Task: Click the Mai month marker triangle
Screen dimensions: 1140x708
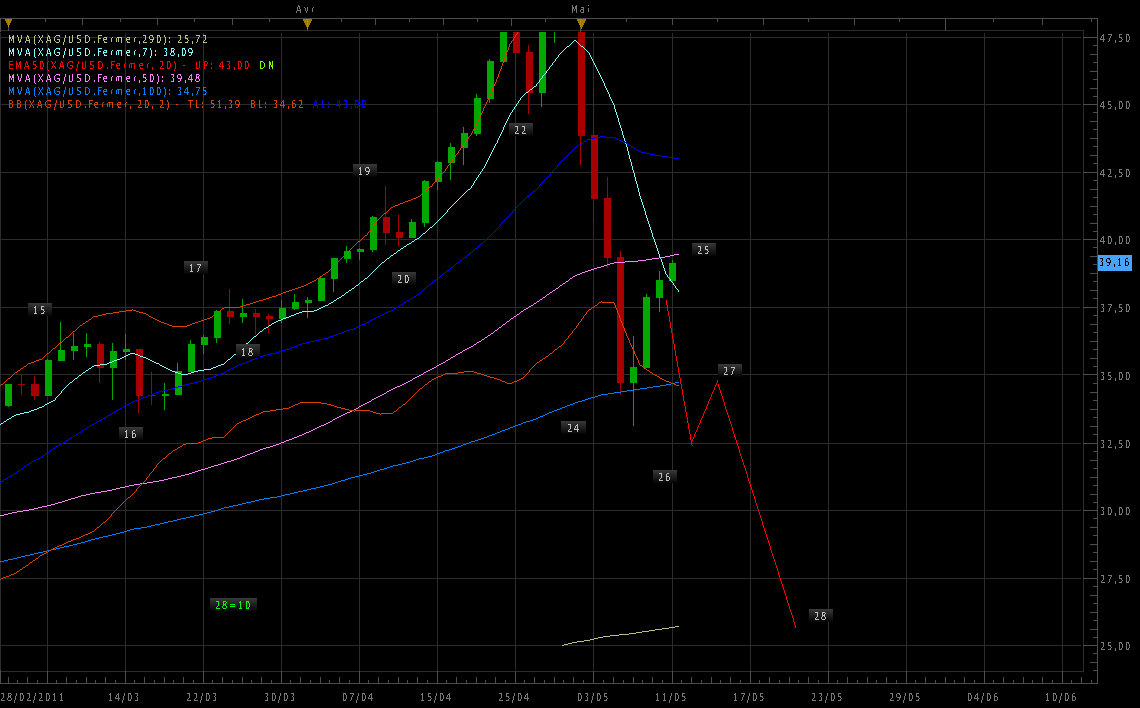Action: click(x=581, y=22)
